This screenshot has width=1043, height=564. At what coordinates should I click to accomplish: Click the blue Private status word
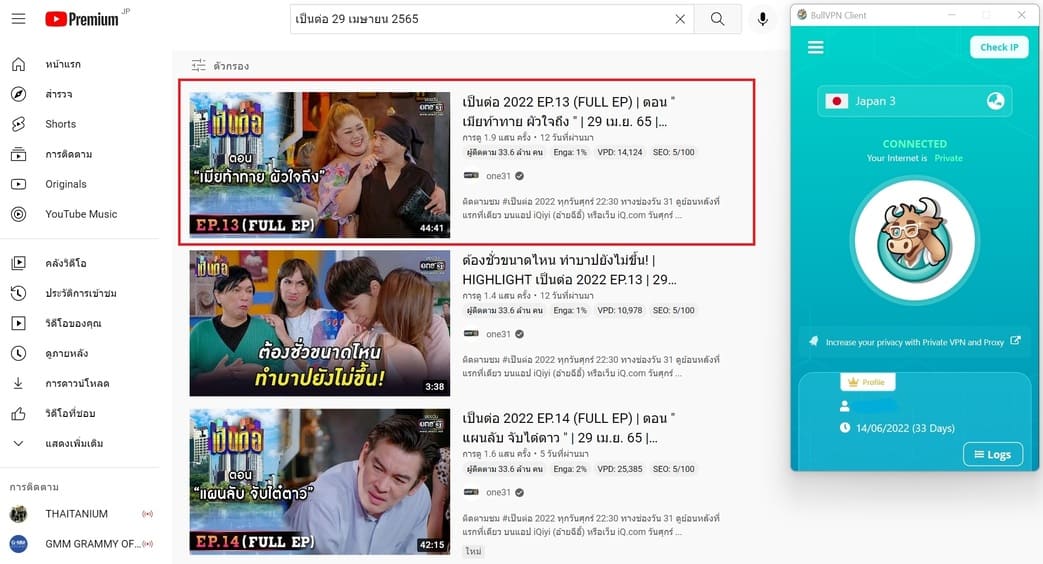click(949, 158)
